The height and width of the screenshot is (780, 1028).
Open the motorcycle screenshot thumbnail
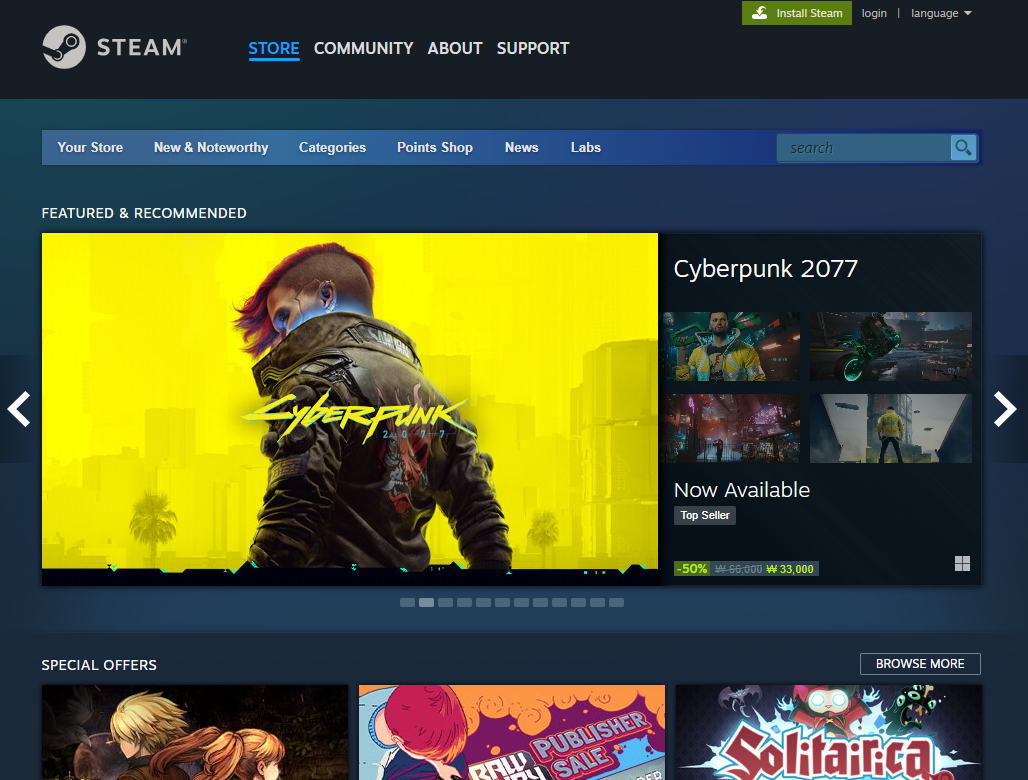(x=891, y=346)
